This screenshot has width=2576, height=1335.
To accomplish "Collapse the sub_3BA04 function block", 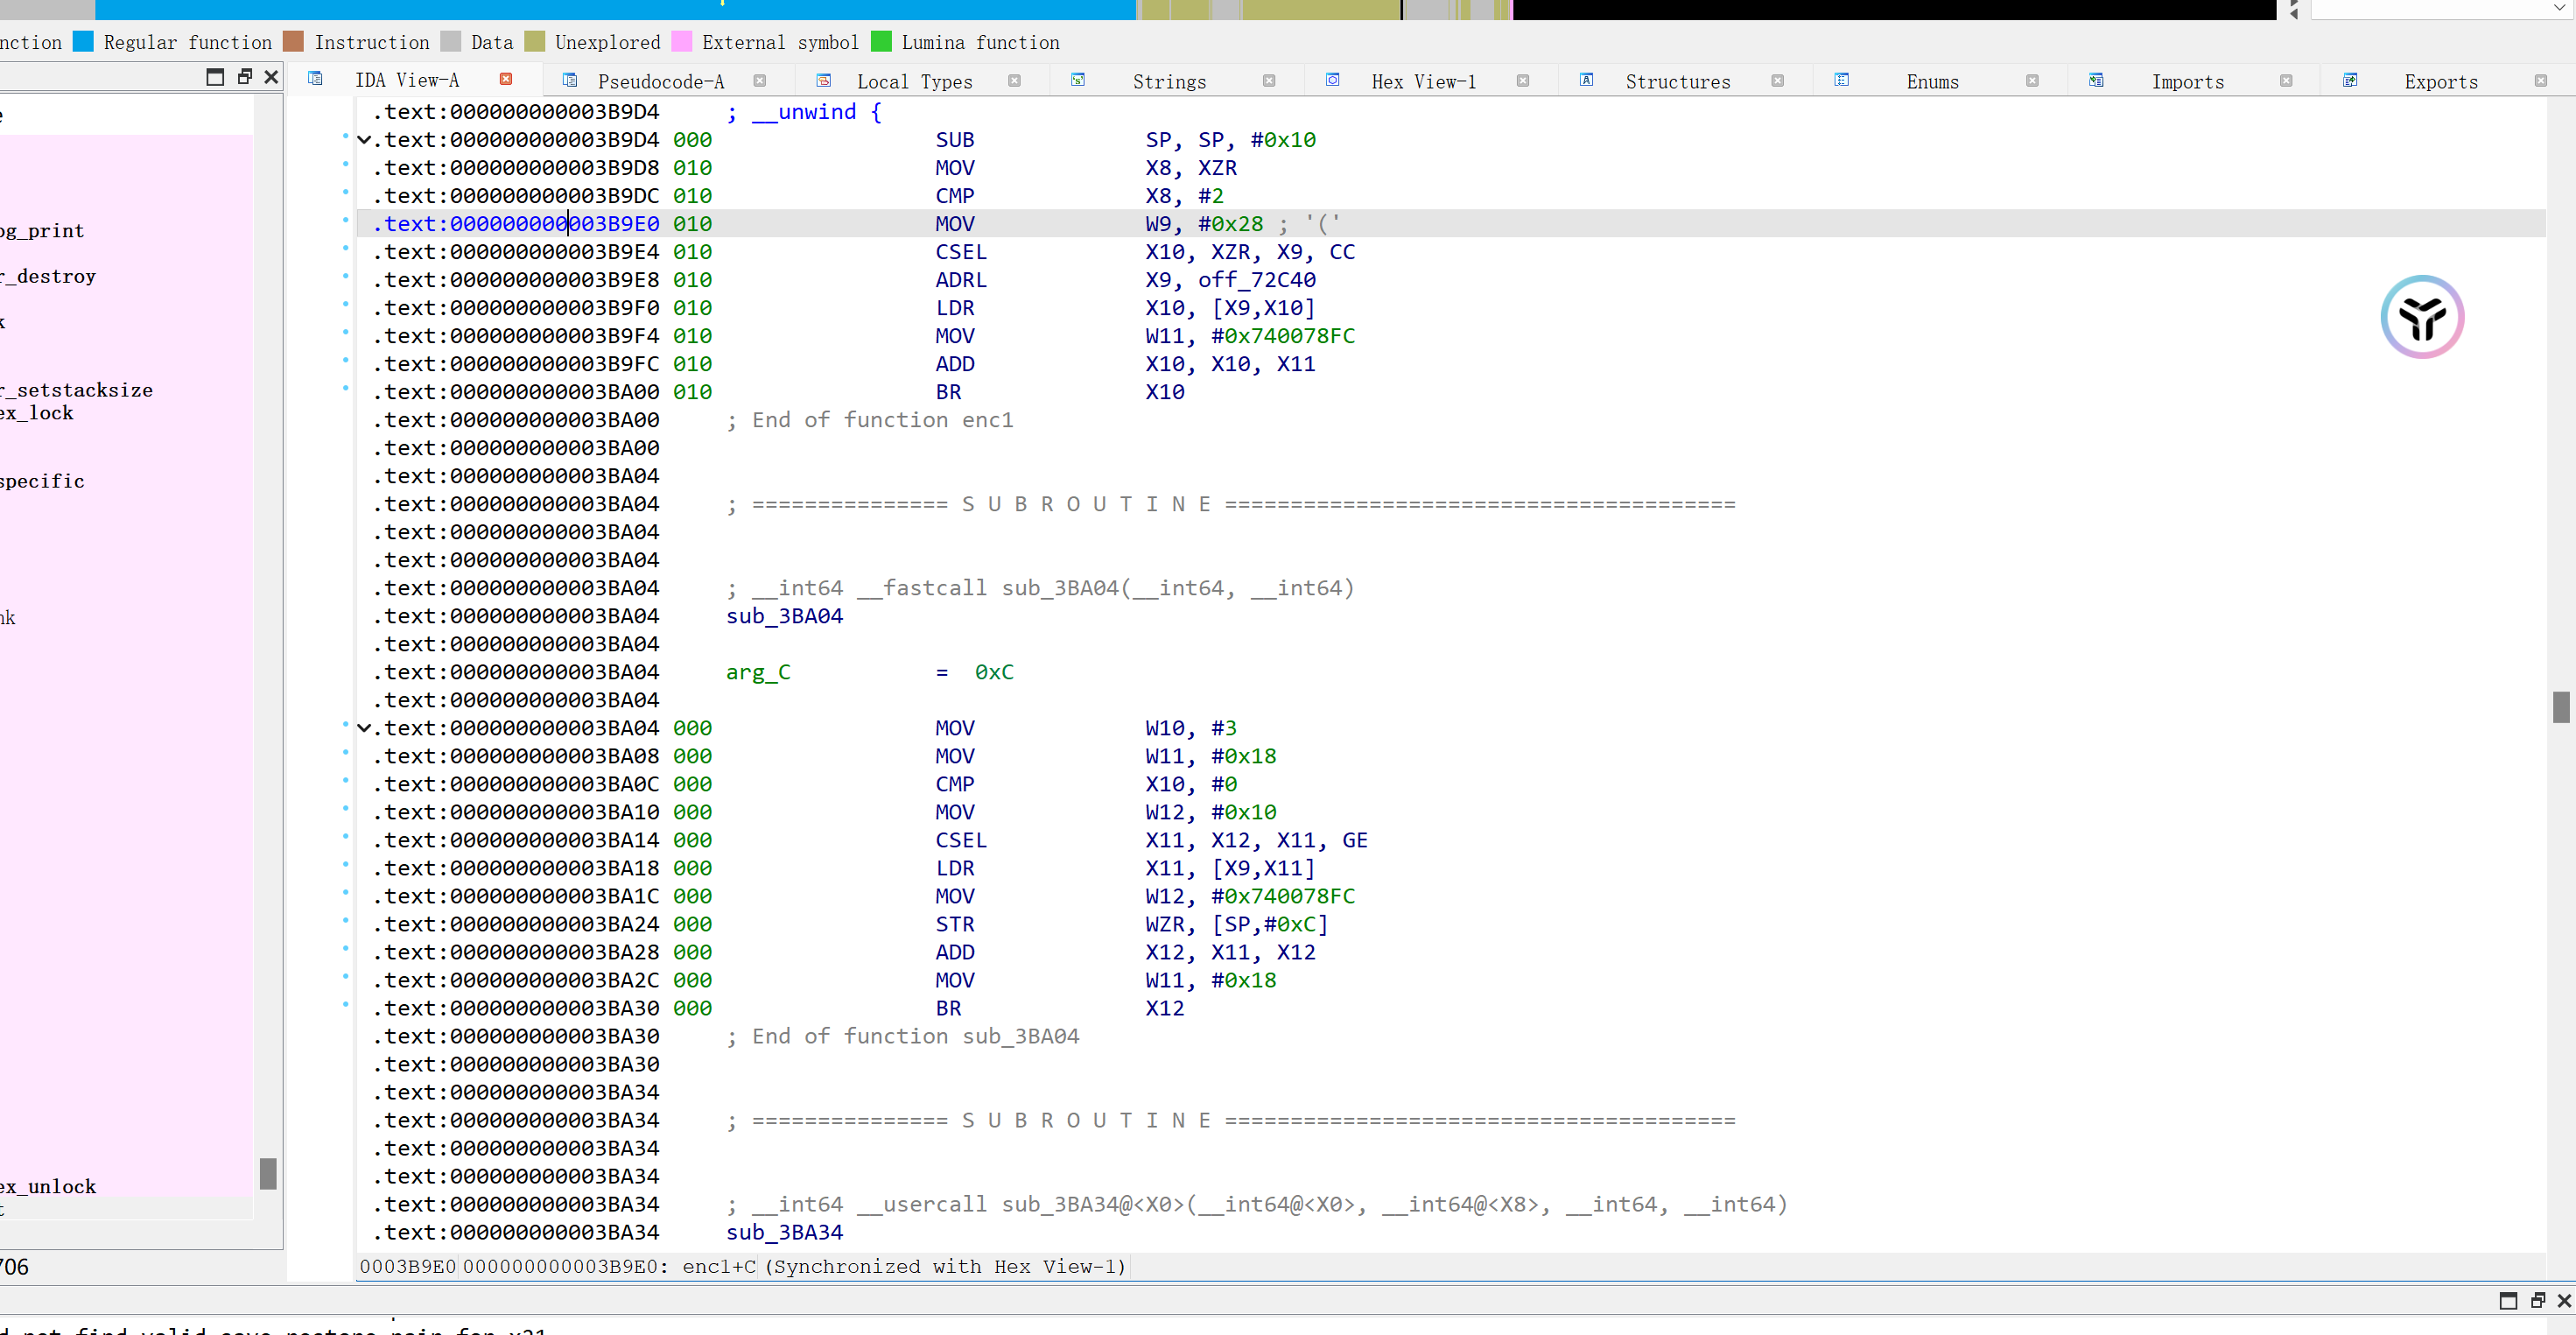I will coord(364,728).
